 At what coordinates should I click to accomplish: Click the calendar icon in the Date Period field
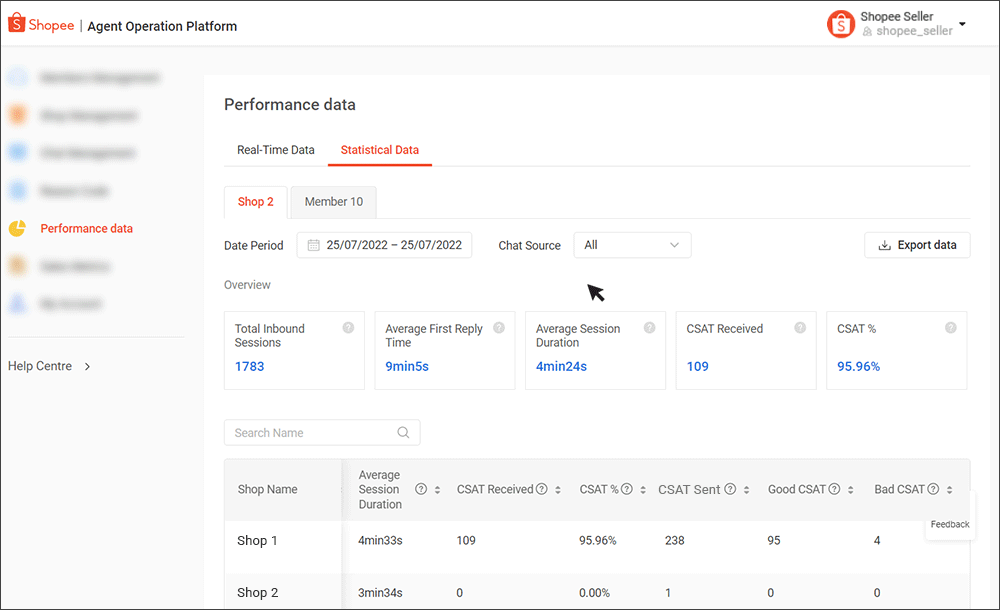point(313,244)
